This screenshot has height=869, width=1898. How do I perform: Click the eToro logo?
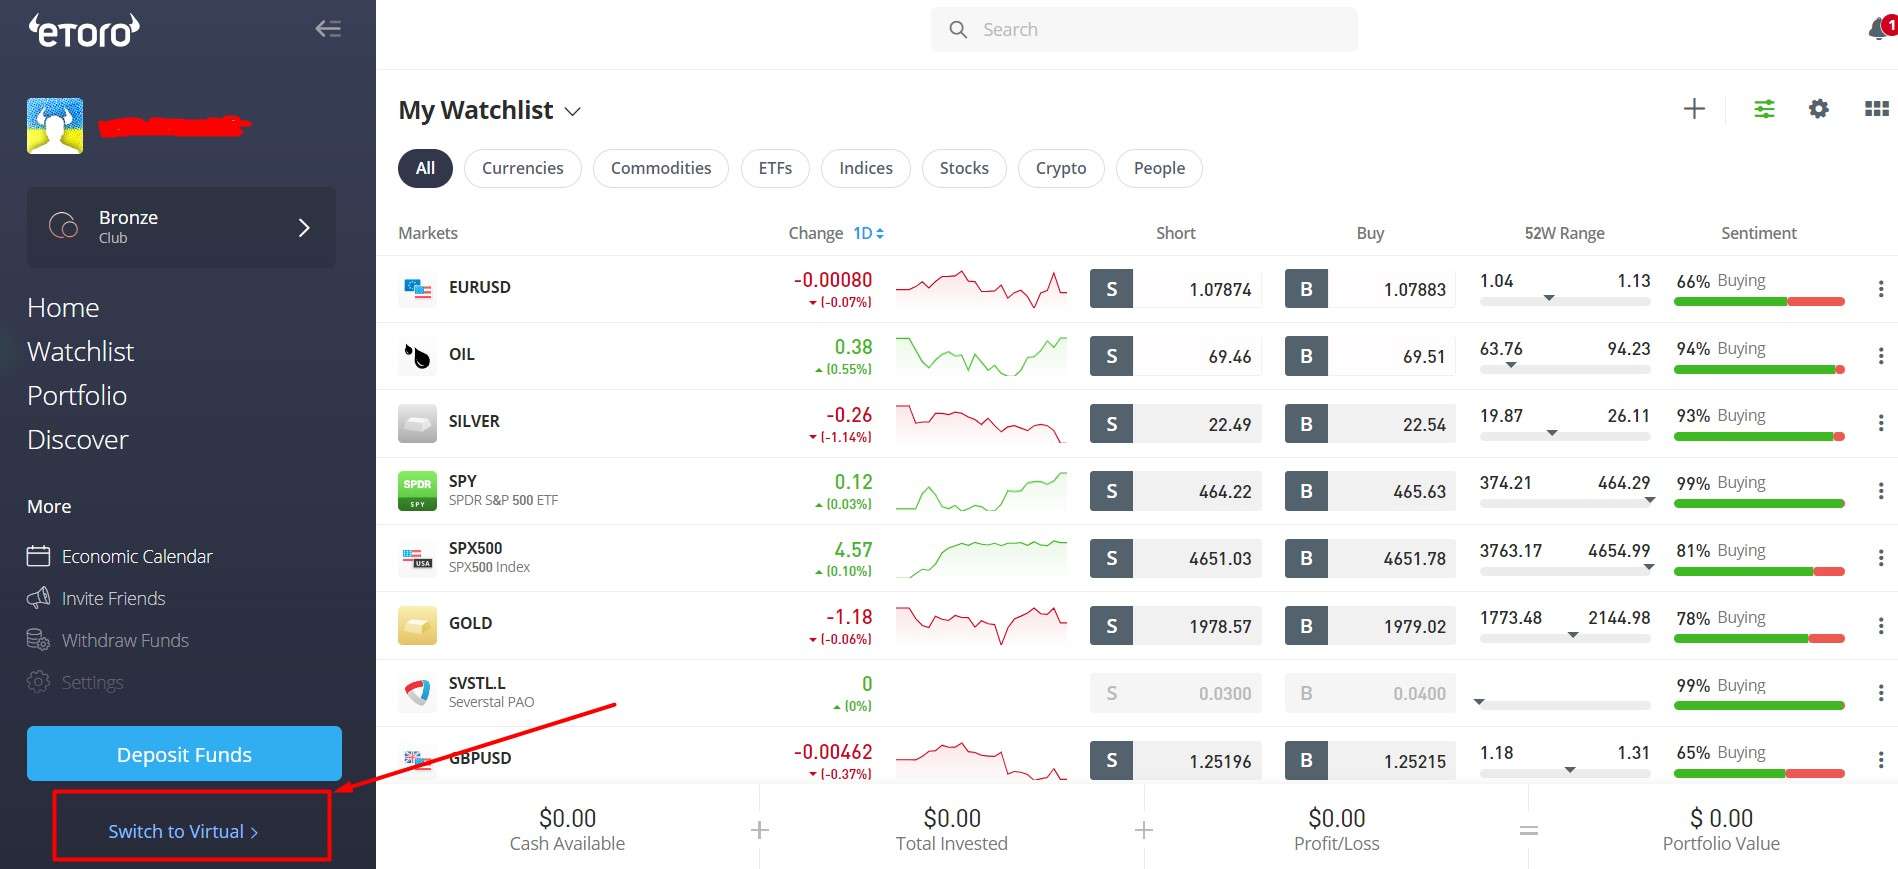pyautogui.click(x=84, y=30)
